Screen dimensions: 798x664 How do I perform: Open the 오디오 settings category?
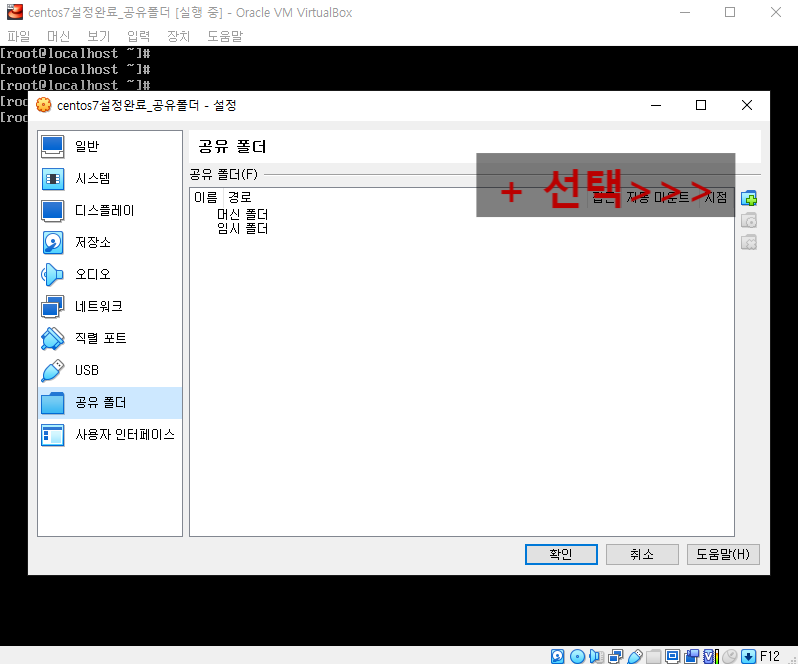(110, 275)
